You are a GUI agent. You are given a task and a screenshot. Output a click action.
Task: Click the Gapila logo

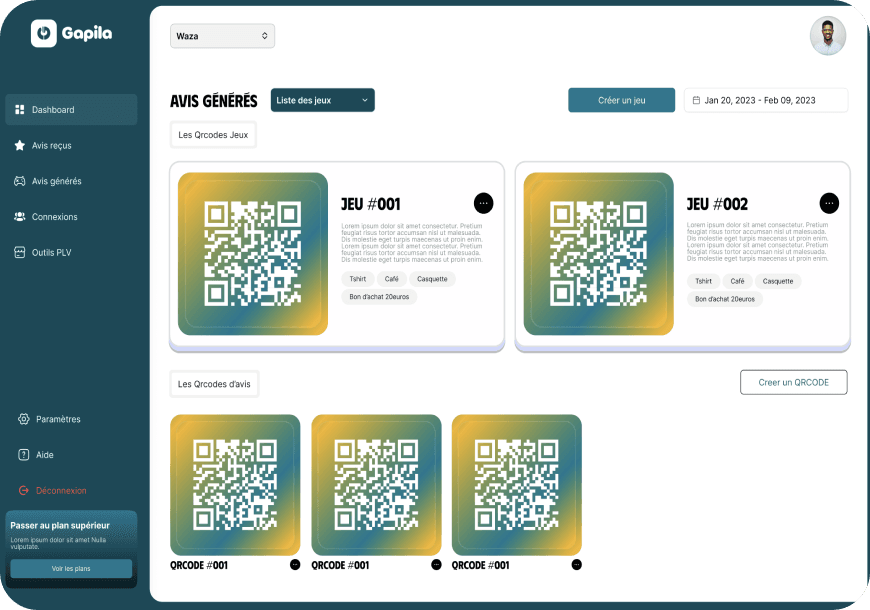point(72,33)
